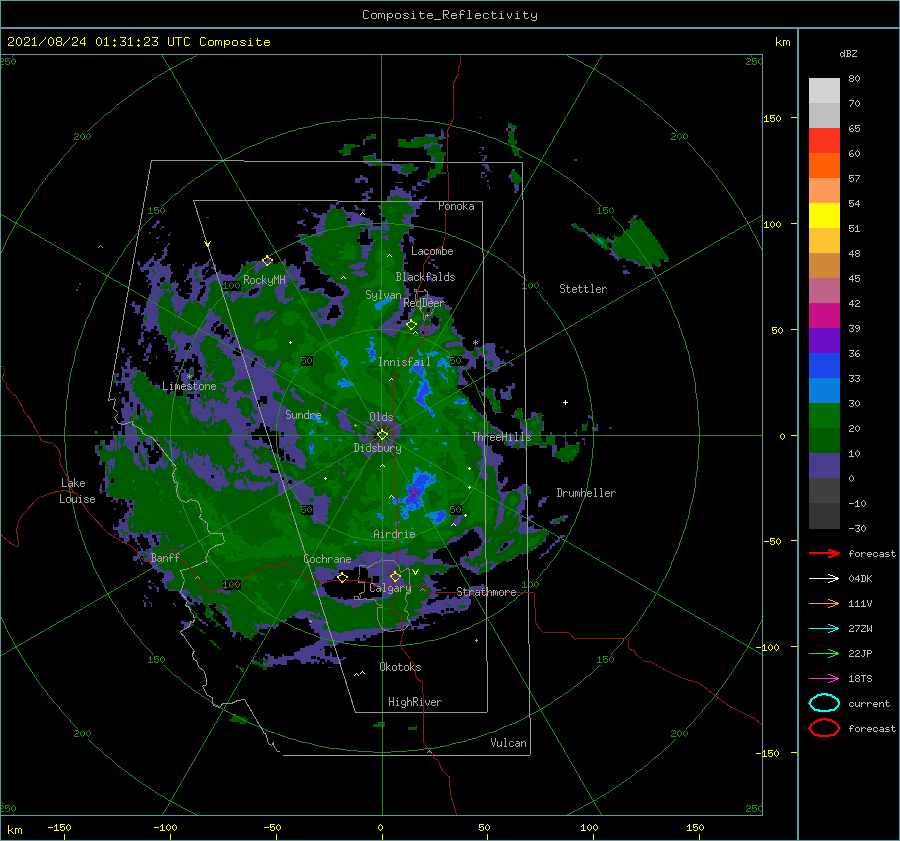Image resolution: width=900 pixels, height=841 pixels.
Task: Click the Lake Louise label
Action: (x=77, y=491)
